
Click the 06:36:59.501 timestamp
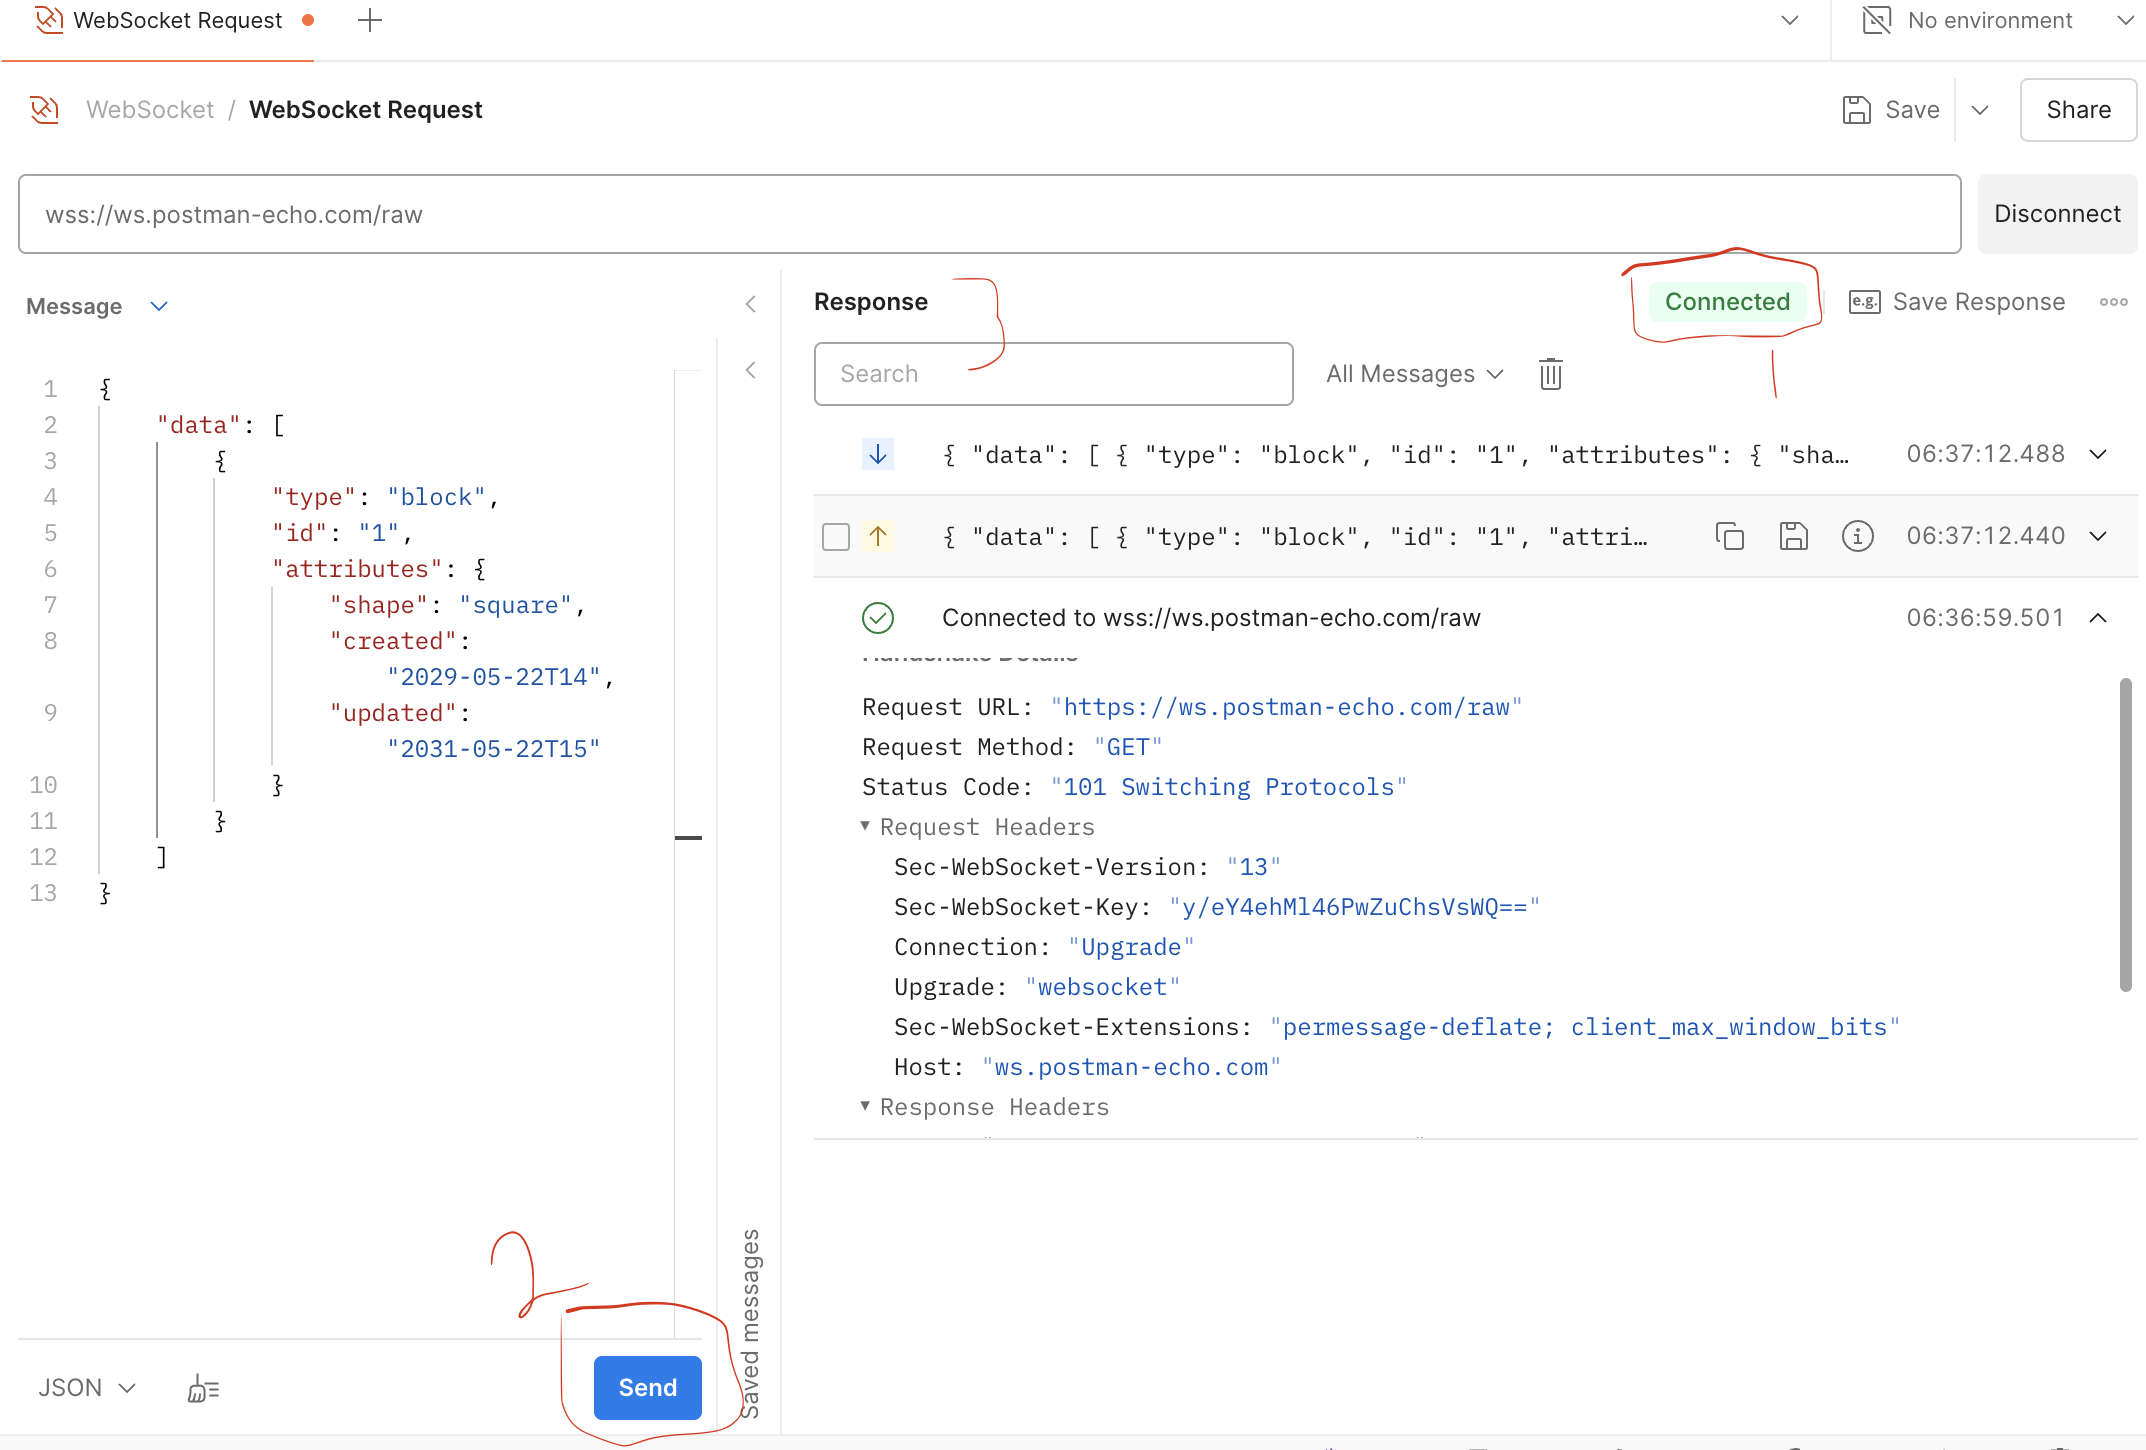[x=1985, y=618]
